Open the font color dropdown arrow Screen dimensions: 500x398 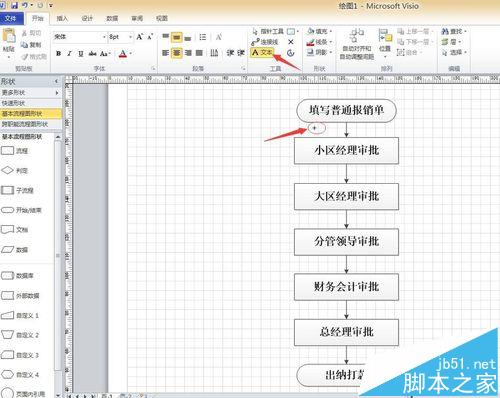(x=131, y=53)
